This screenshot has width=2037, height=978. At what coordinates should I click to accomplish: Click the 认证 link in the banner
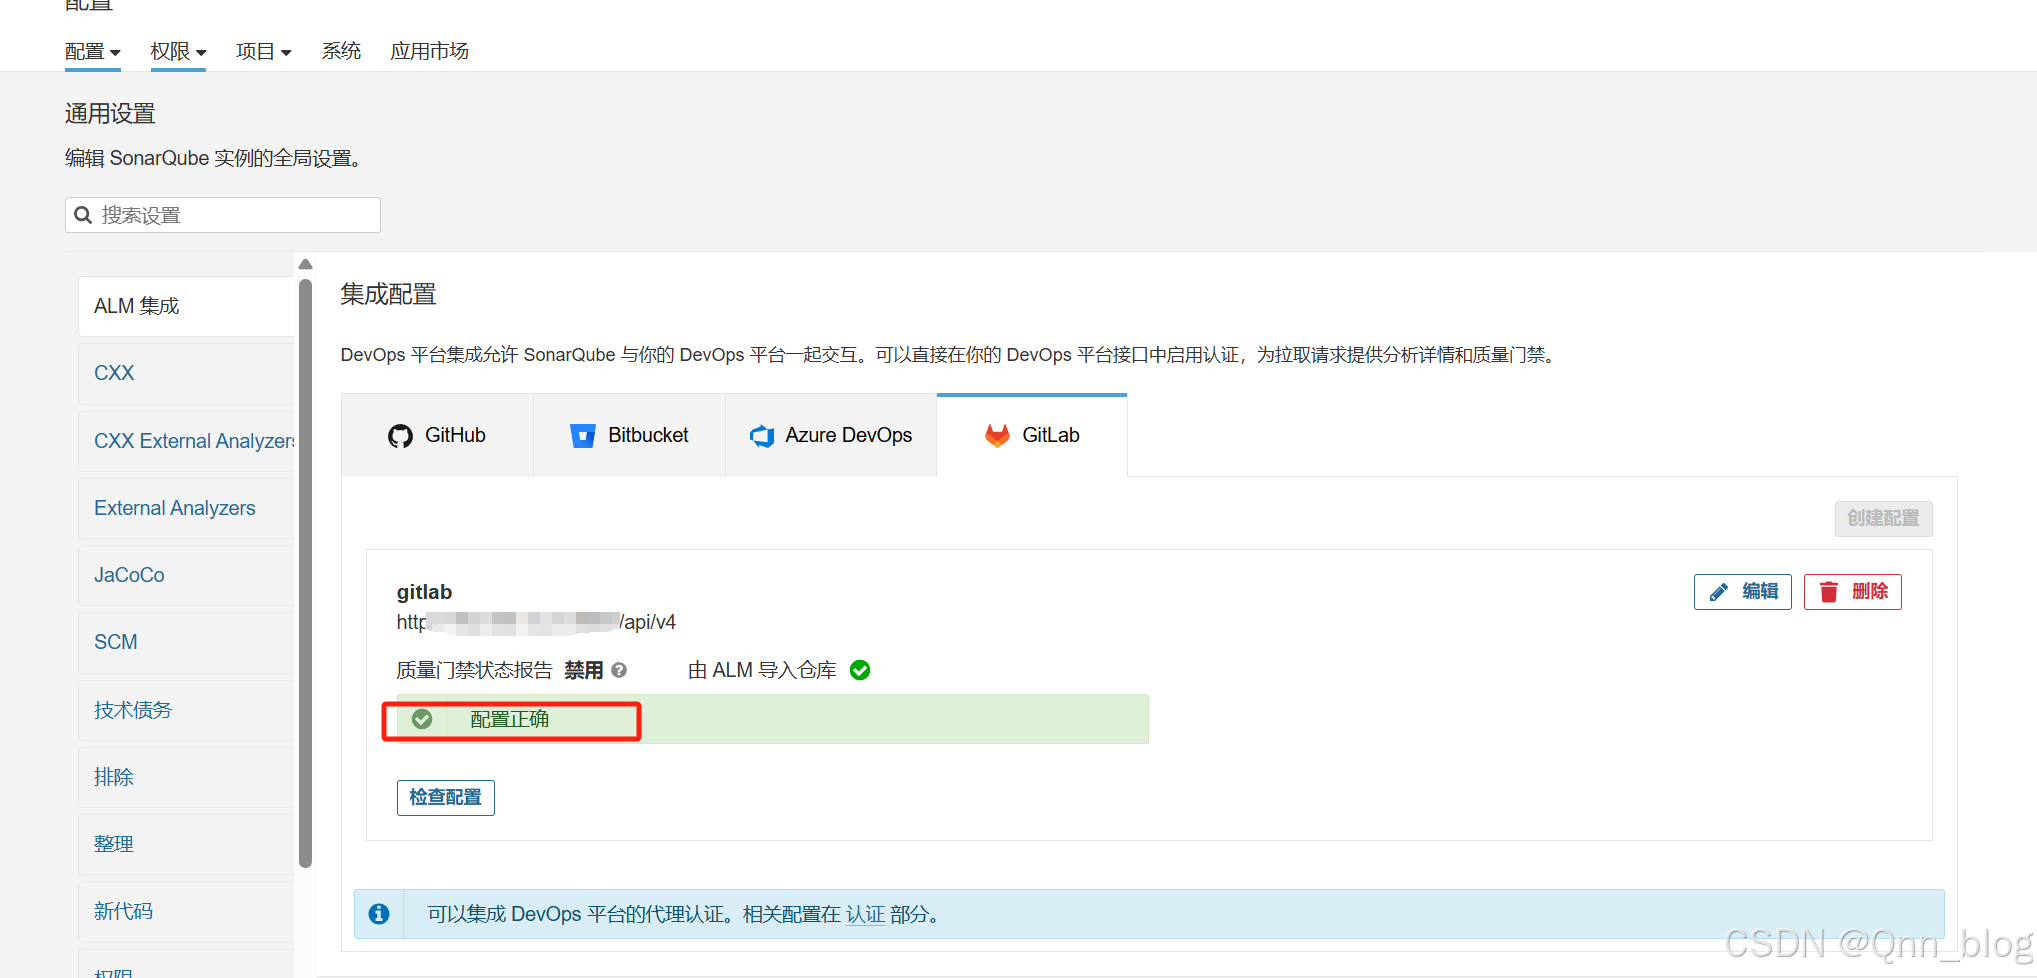pos(864,913)
